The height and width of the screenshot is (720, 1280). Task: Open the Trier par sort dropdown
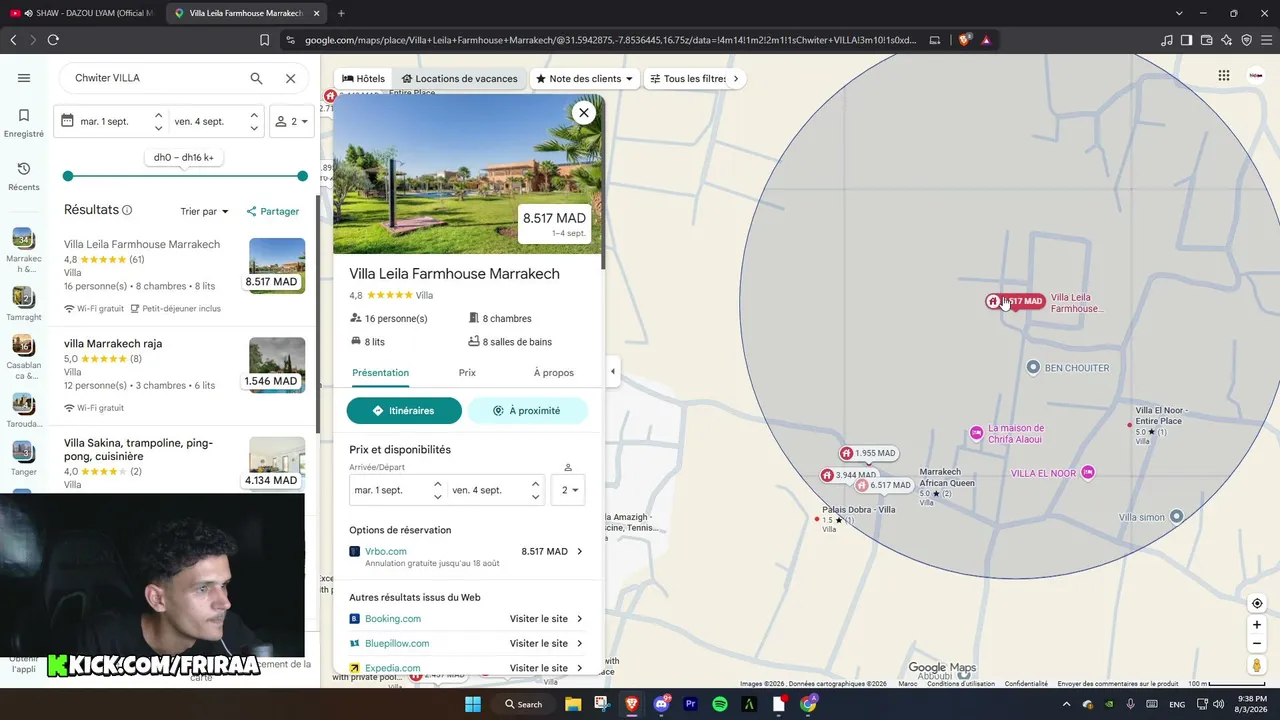(x=205, y=211)
